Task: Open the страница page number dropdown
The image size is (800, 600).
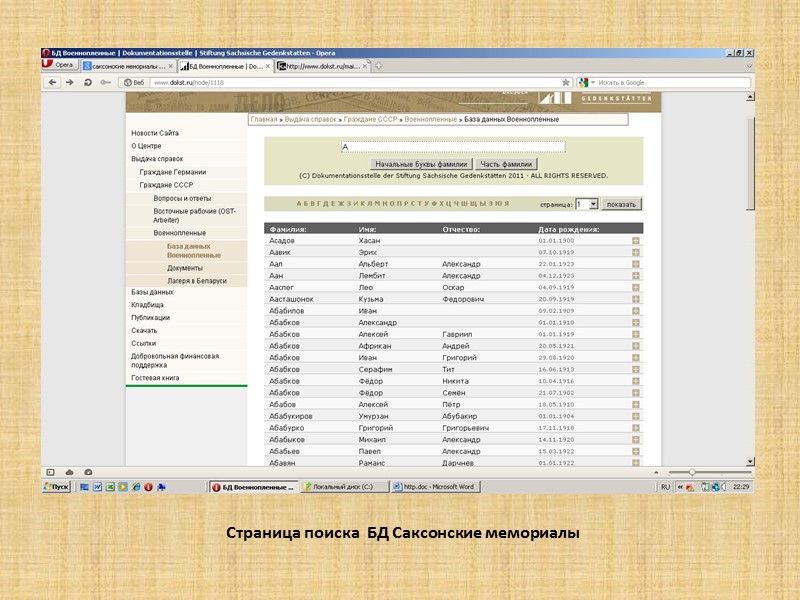Action: coord(587,204)
